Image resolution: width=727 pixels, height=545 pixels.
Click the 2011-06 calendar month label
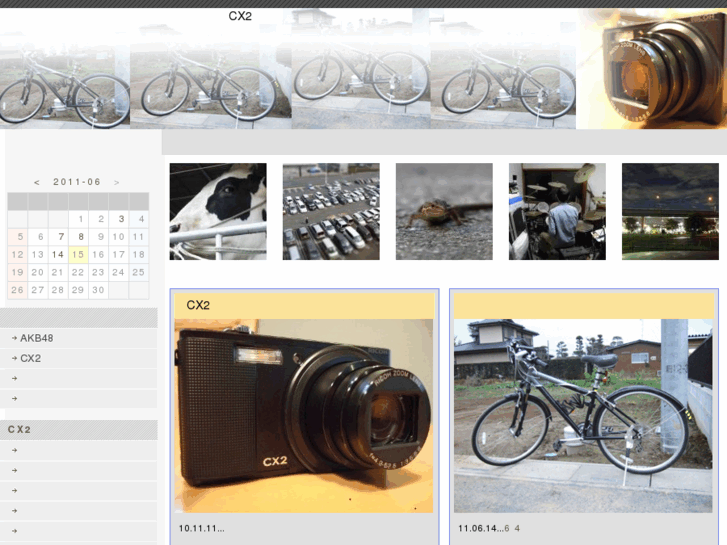tap(77, 182)
